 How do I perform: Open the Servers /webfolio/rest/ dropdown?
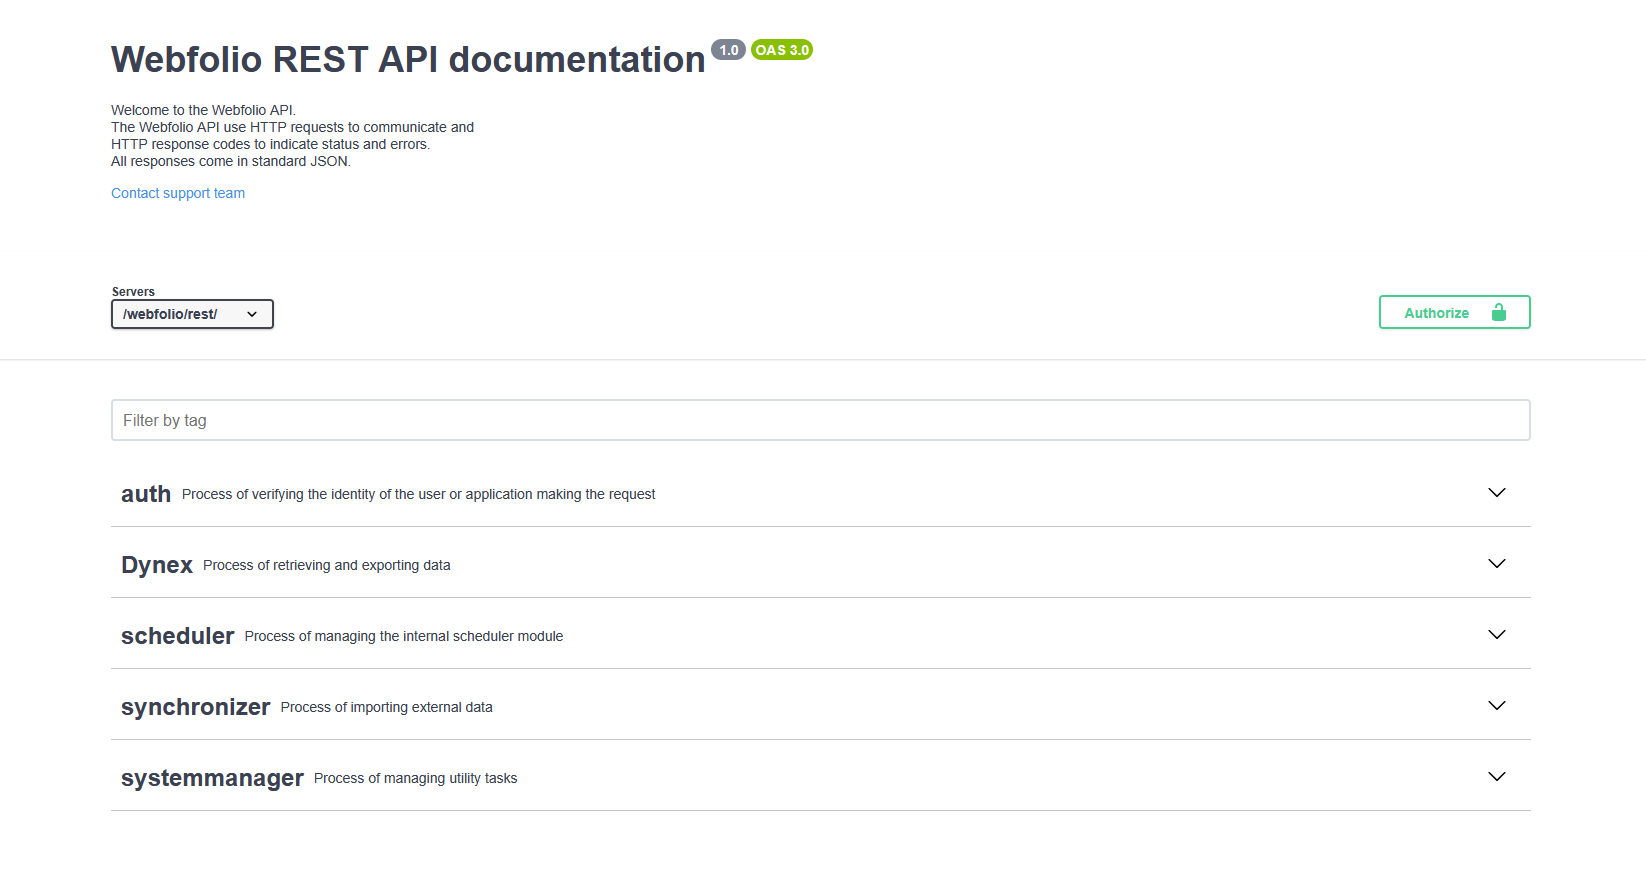(x=192, y=314)
